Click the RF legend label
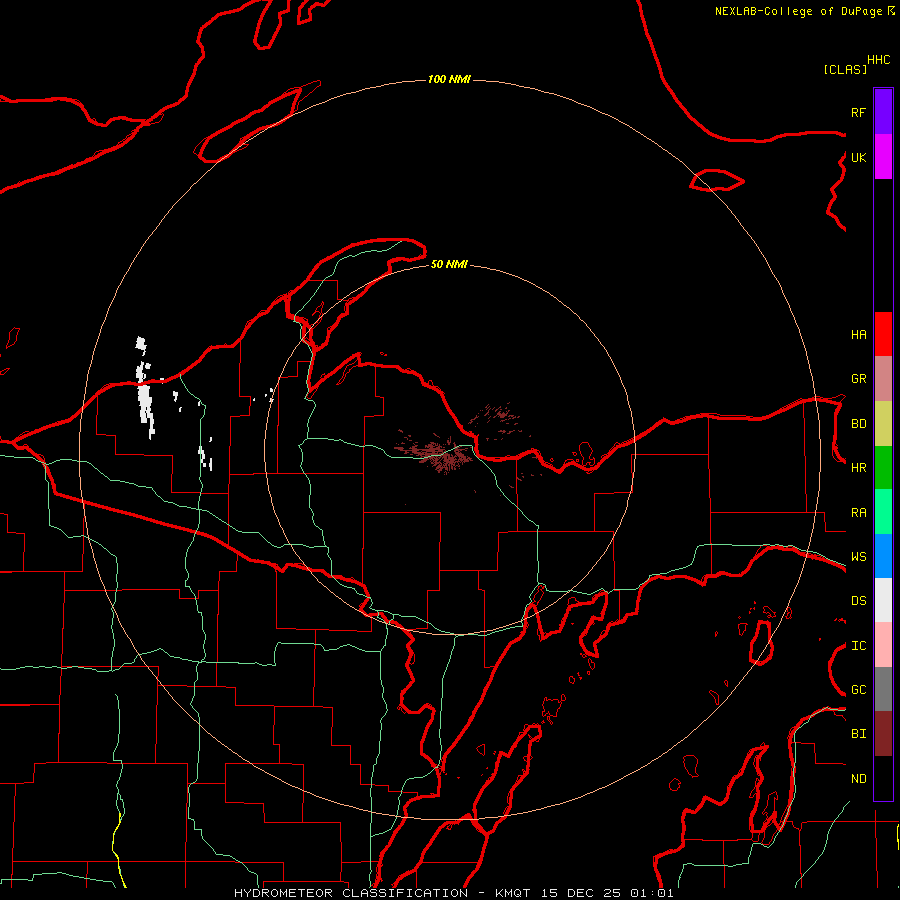The image size is (900, 900). [x=858, y=112]
